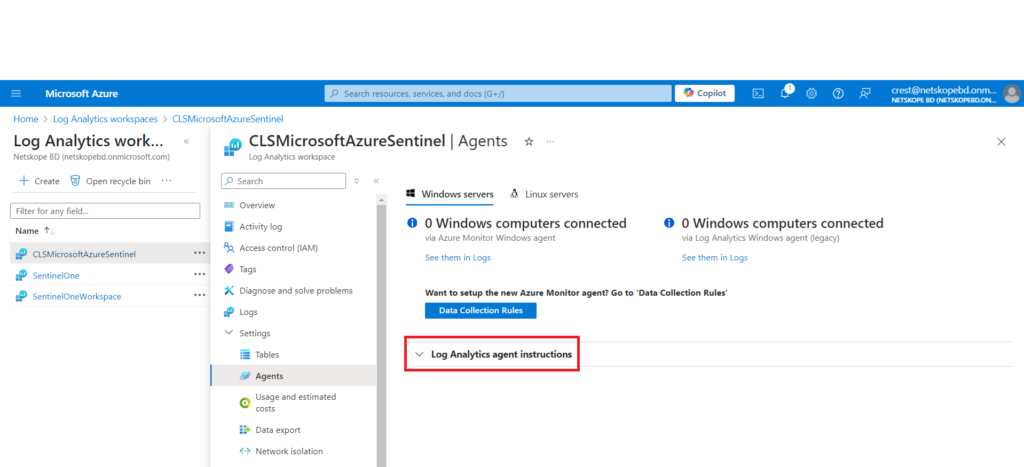Collapse the Settings section
1024x467 pixels.
229,333
